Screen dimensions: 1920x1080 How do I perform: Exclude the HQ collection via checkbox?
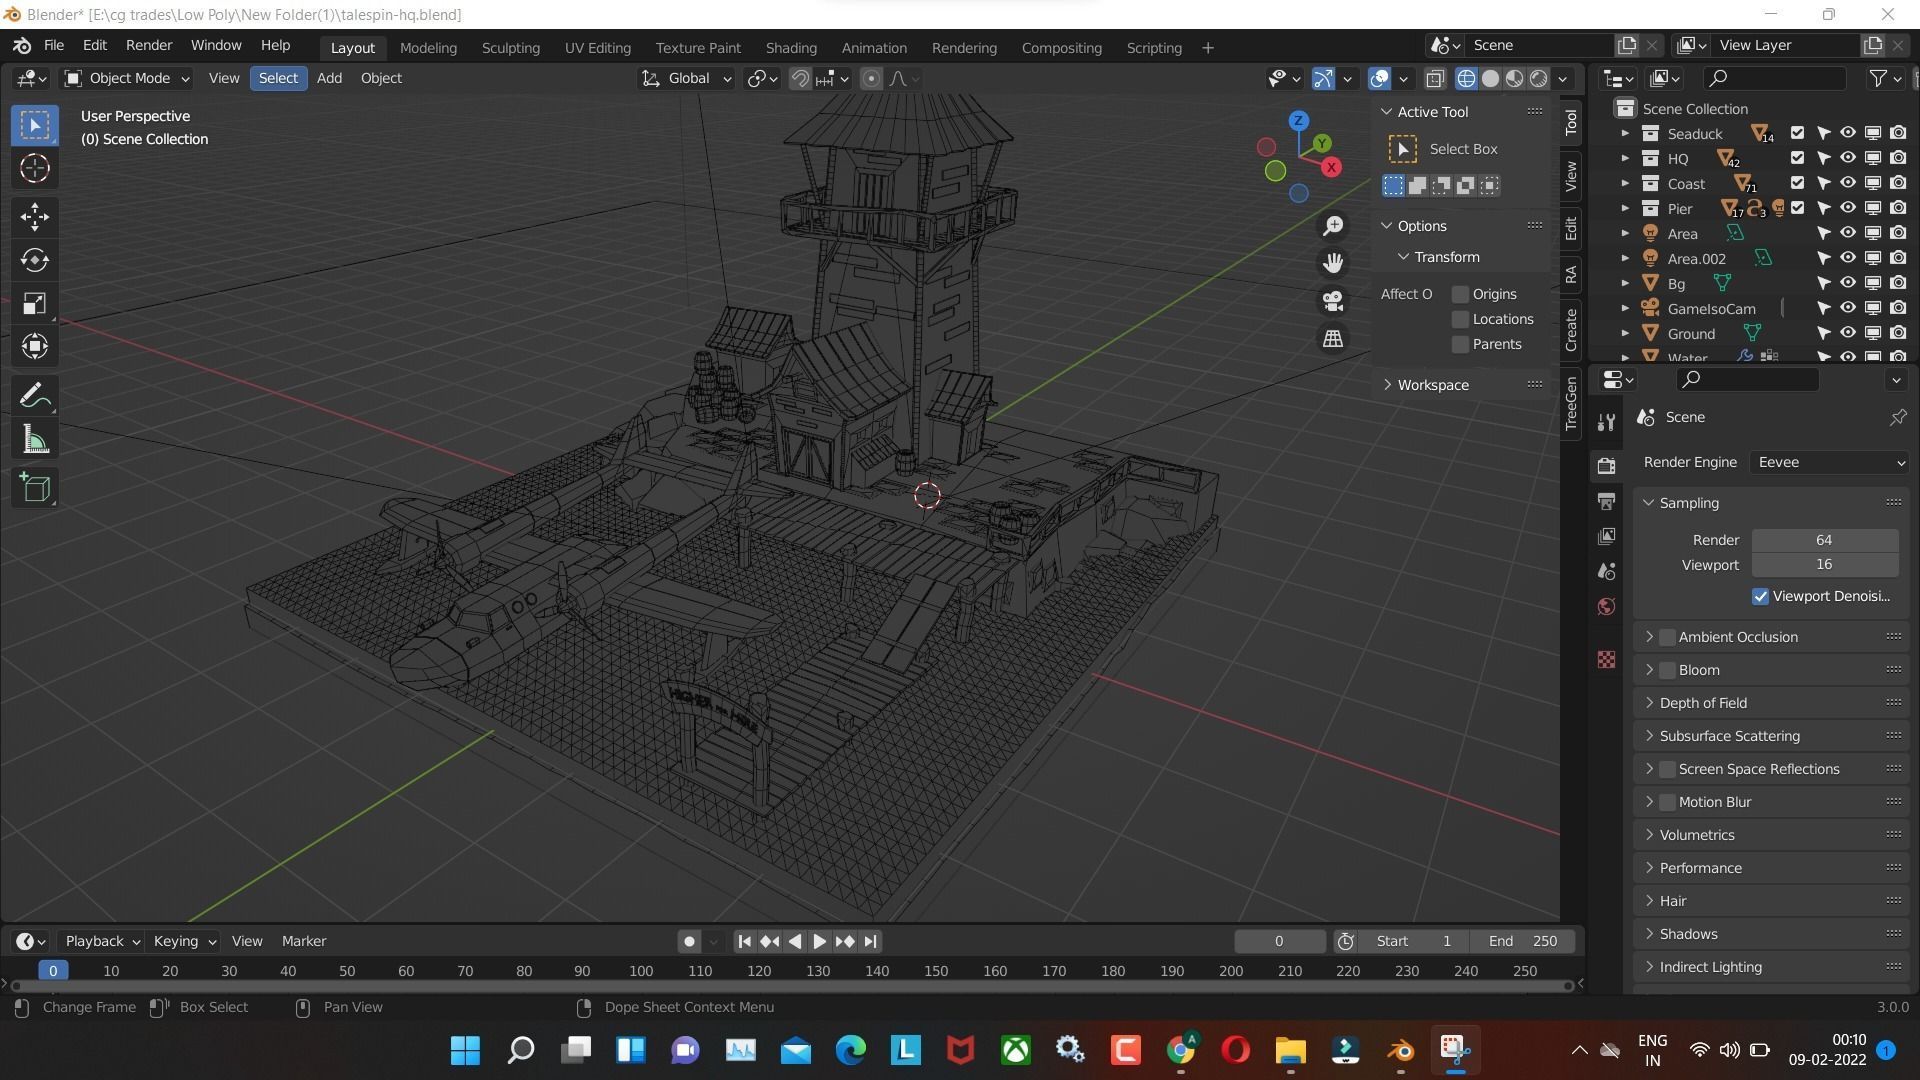1797,158
